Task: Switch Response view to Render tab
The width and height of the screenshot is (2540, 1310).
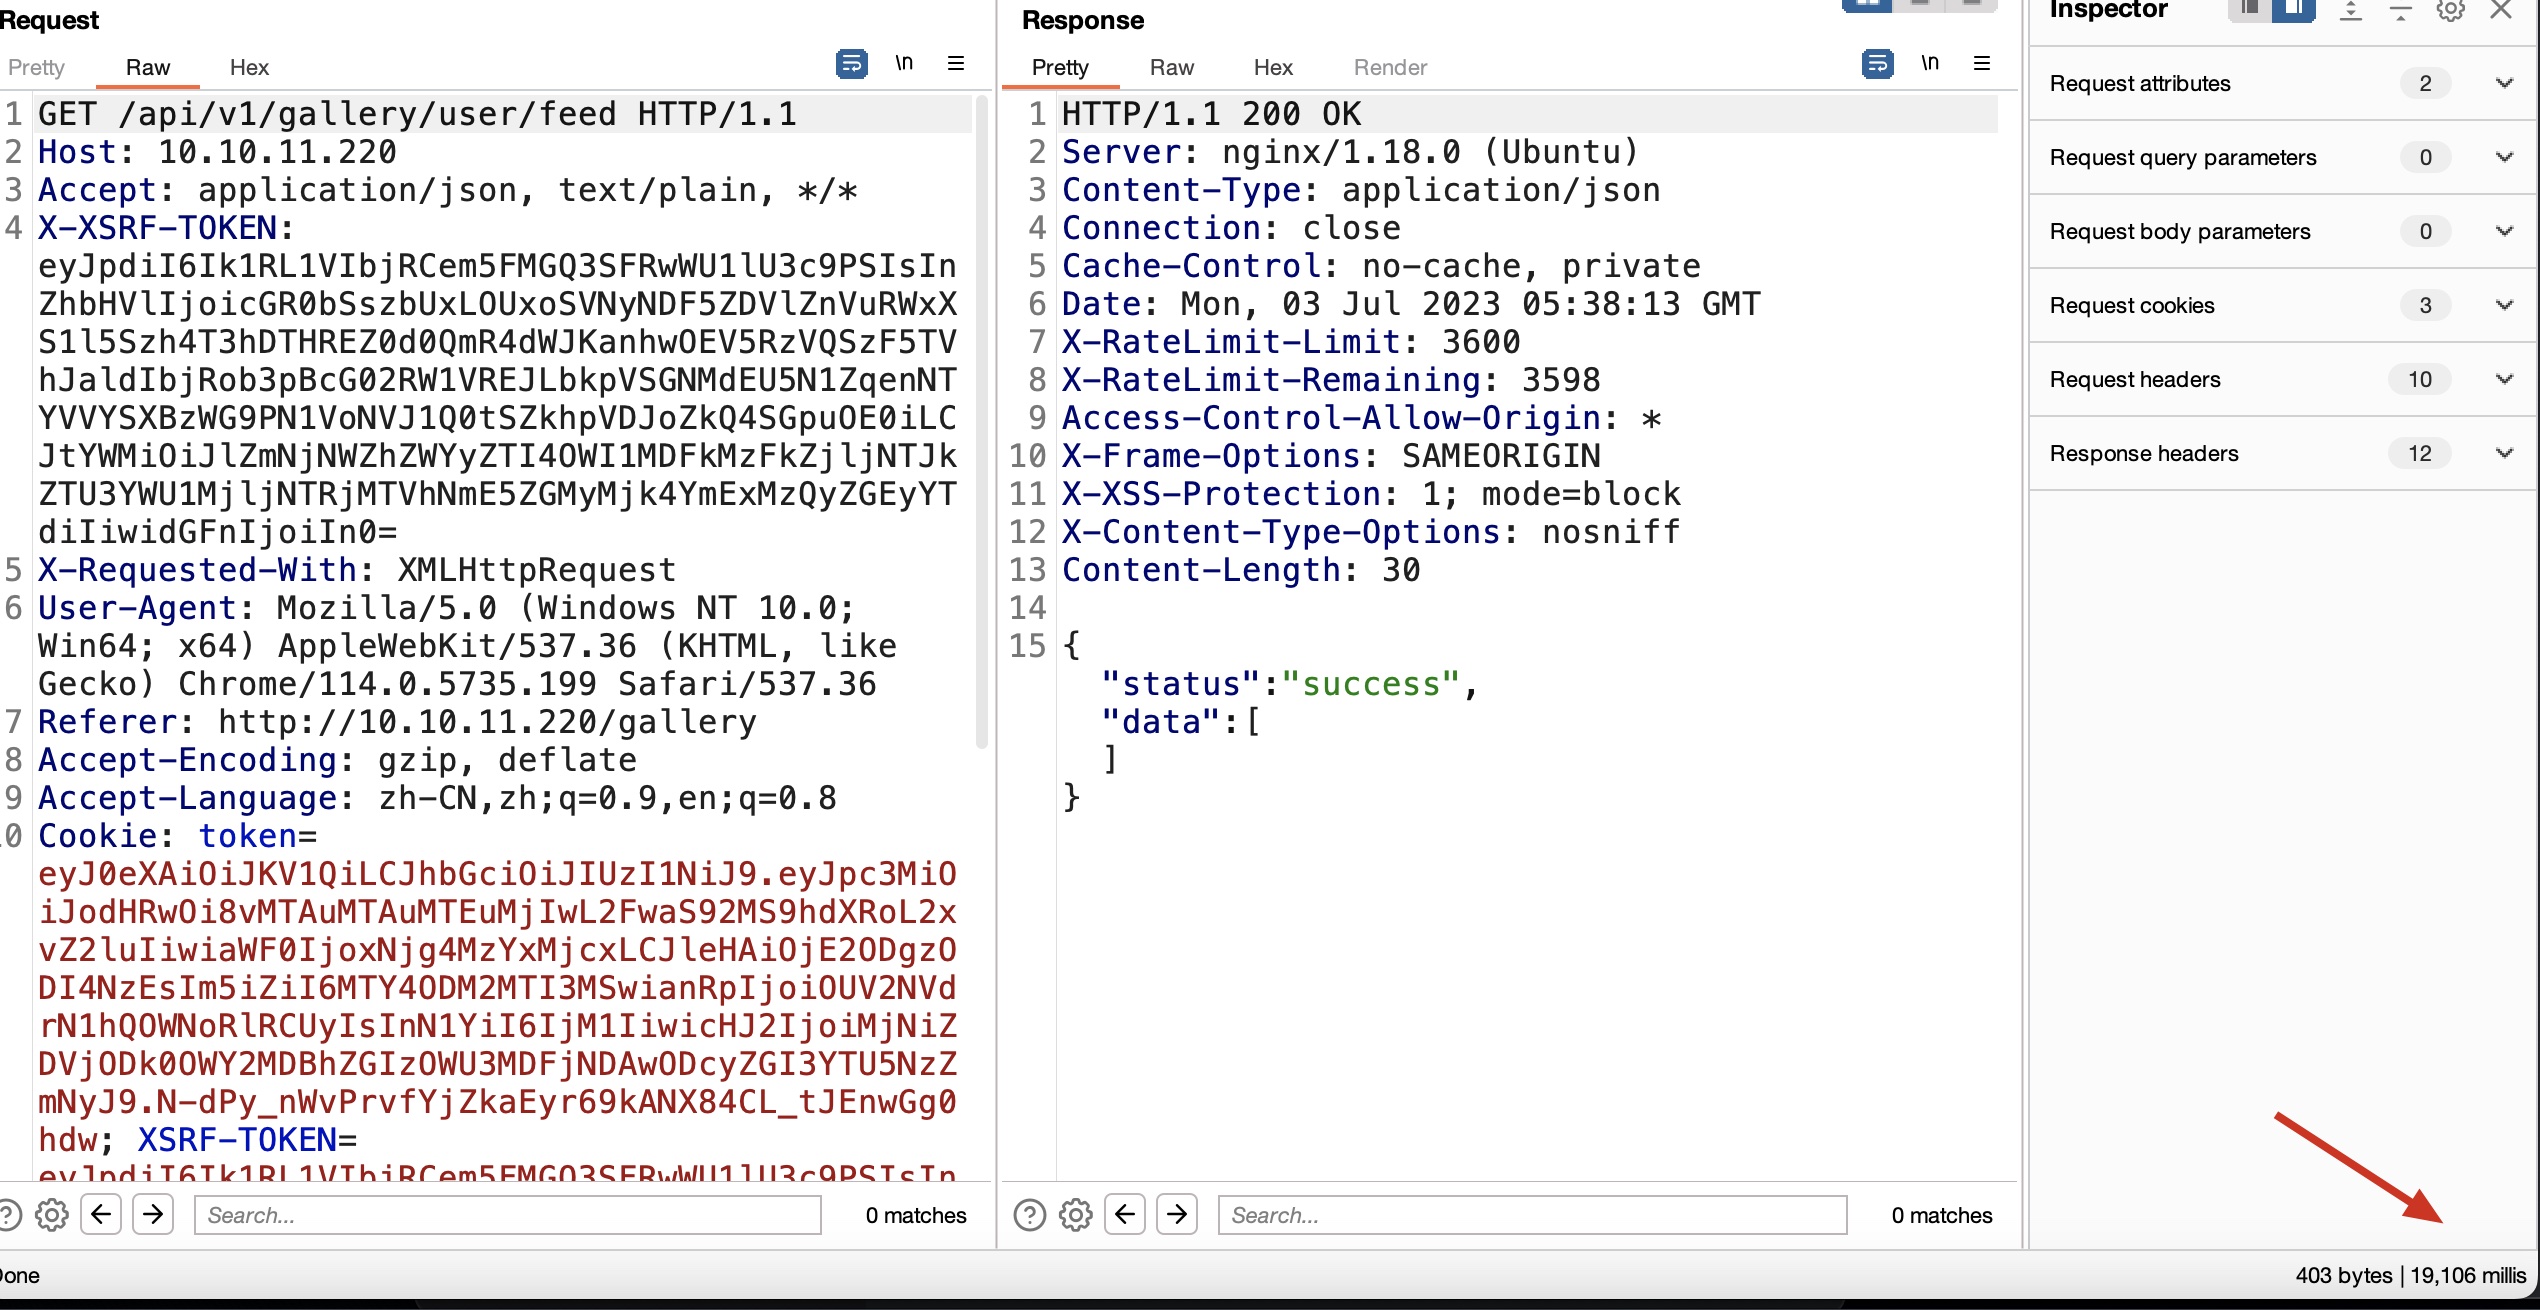Action: tap(1390, 67)
